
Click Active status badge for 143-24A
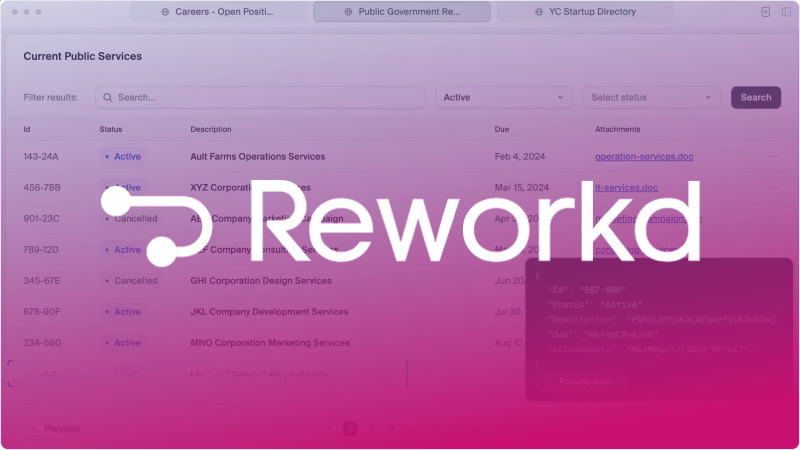tap(123, 157)
